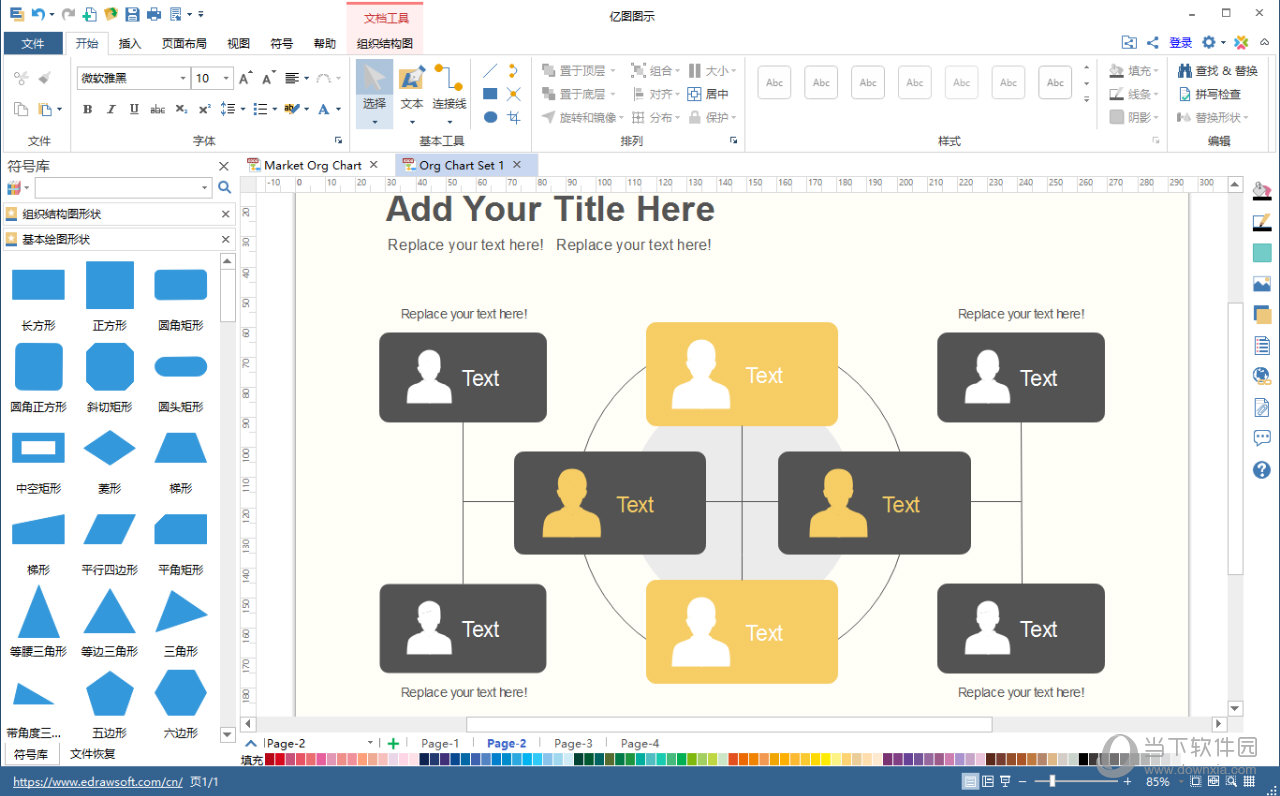Switch to the 视图 ribbon tab
The height and width of the screenshot is (796, 1280).
[x=238, y=43]
